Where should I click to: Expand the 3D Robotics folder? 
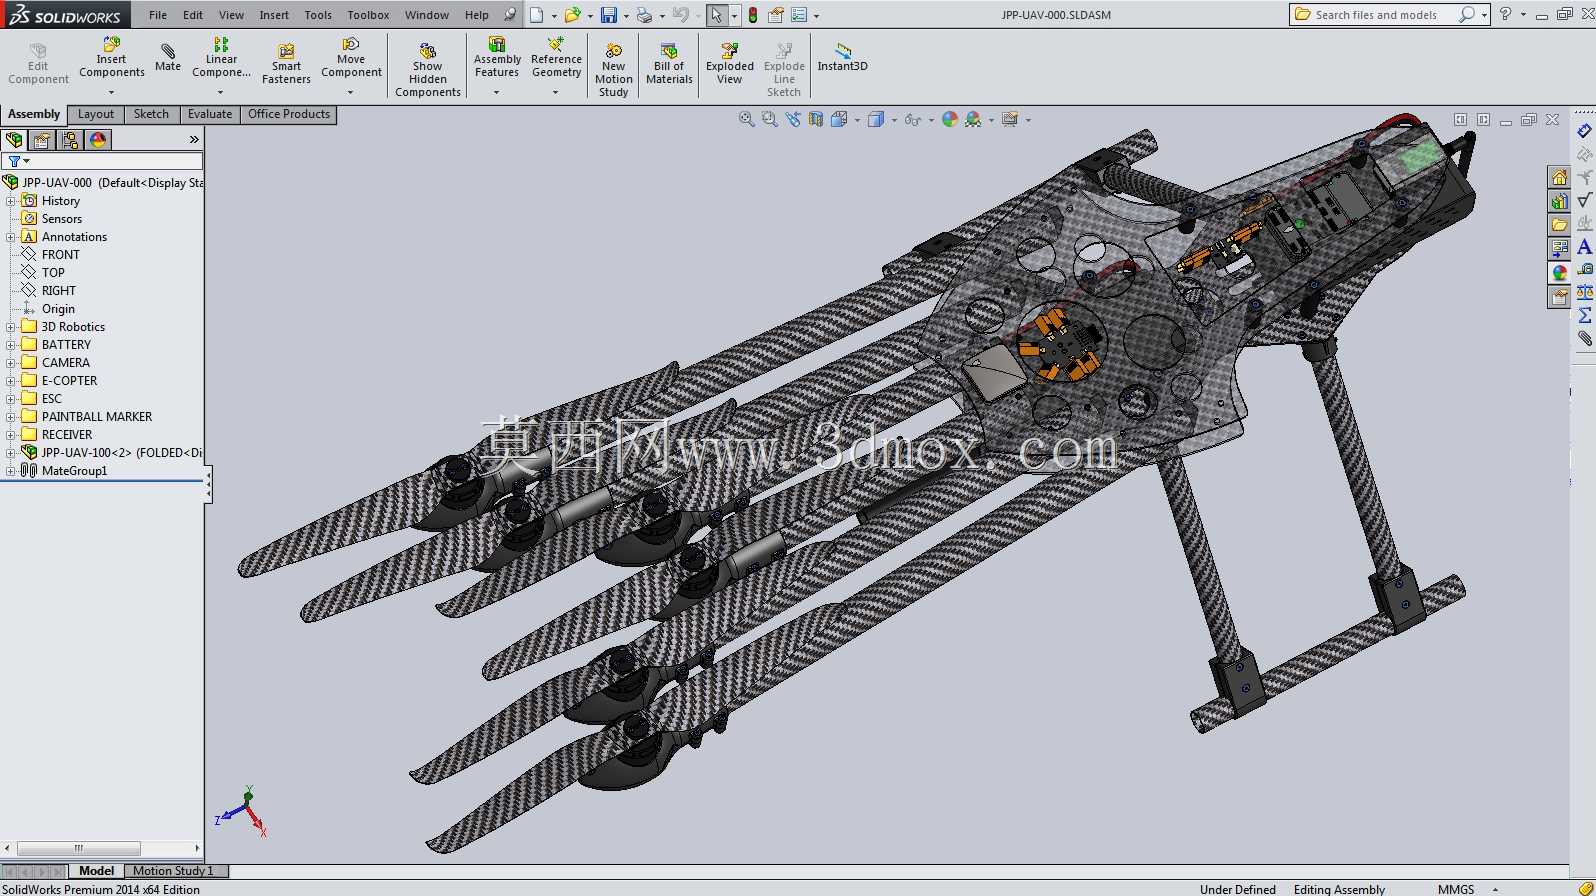(x=10, y=327)
